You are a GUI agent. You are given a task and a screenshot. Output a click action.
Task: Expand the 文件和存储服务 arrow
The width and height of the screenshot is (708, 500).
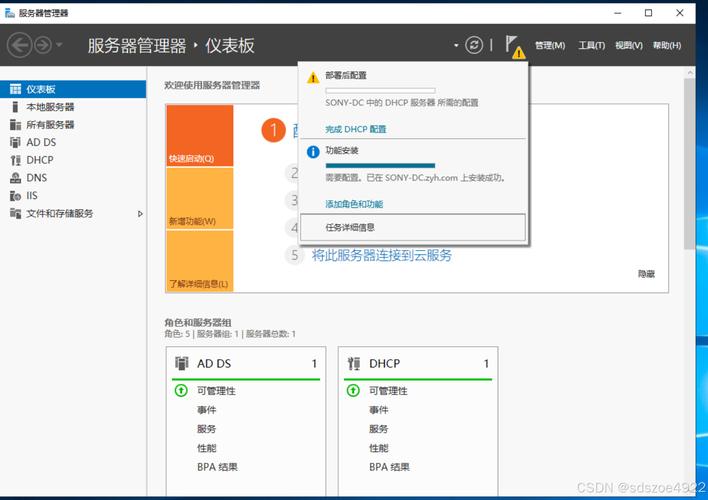[x=140, y=214]
